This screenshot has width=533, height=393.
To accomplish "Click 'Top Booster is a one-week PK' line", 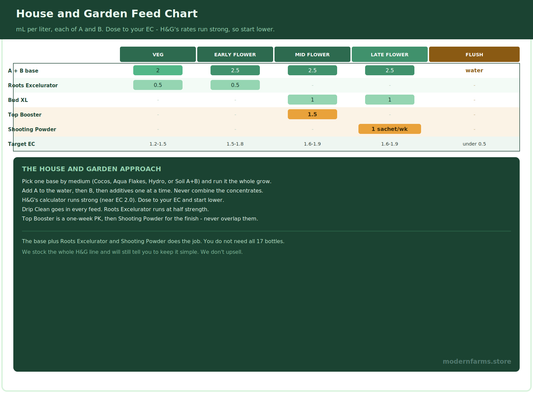I will [x=140, y=219].
